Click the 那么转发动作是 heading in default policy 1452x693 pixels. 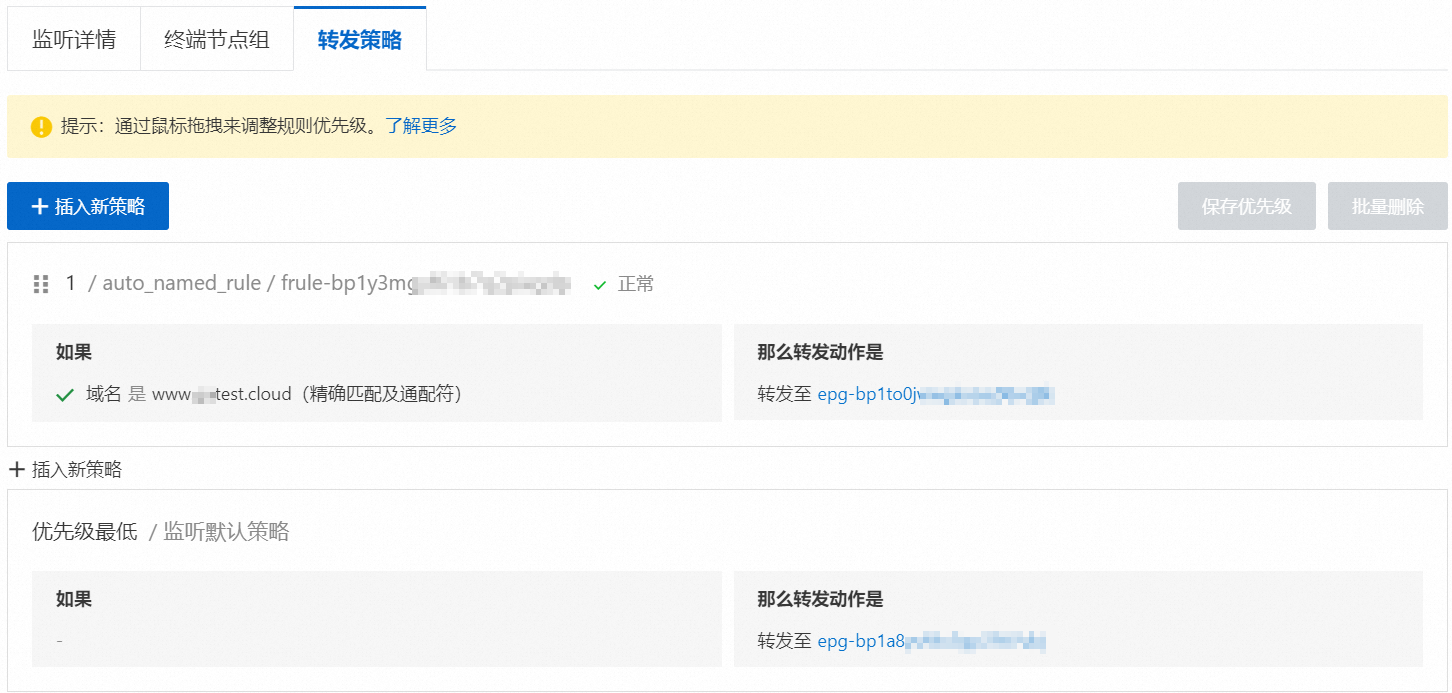point(821,599)
